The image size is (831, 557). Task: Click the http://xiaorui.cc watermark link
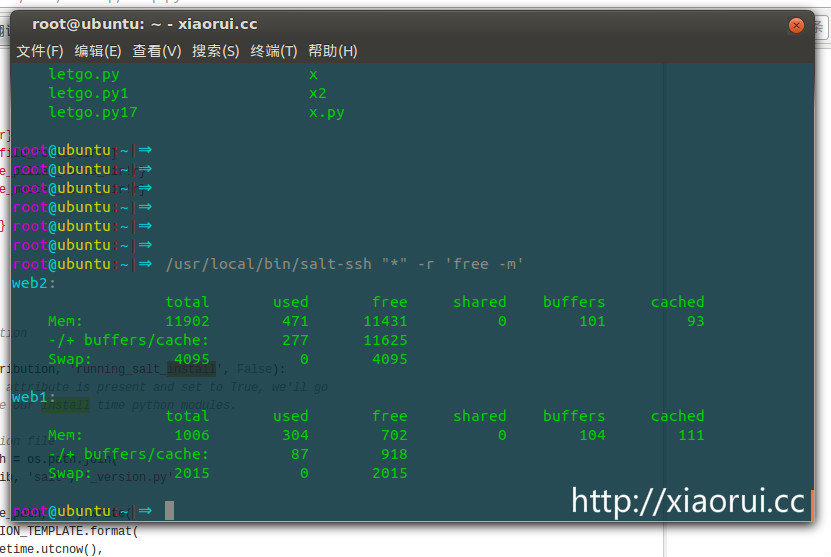pos(688,500)
